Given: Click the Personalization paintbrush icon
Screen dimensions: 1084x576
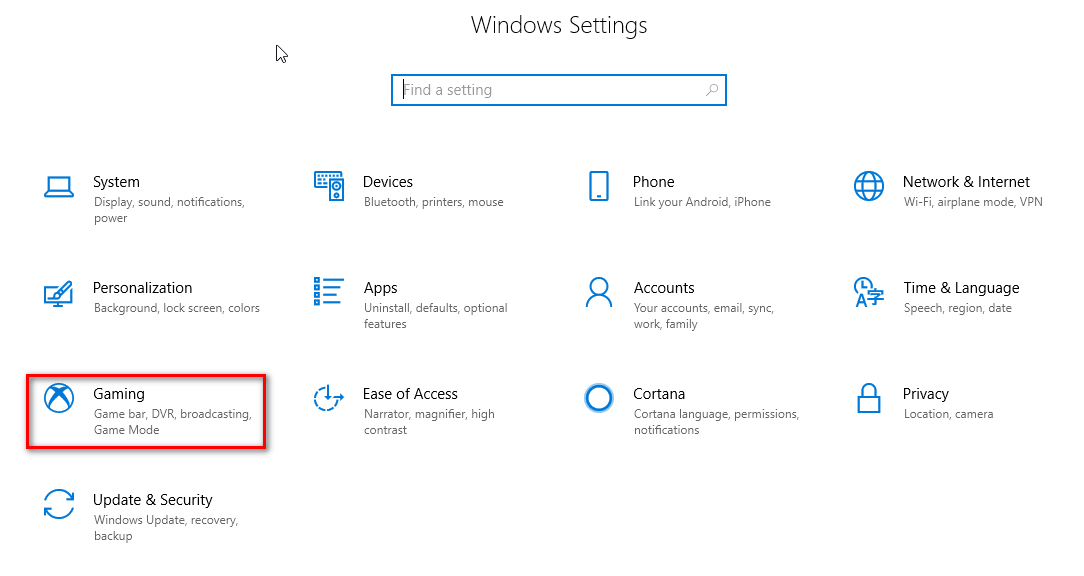Looking at the screenshot, I should [59, 293].
